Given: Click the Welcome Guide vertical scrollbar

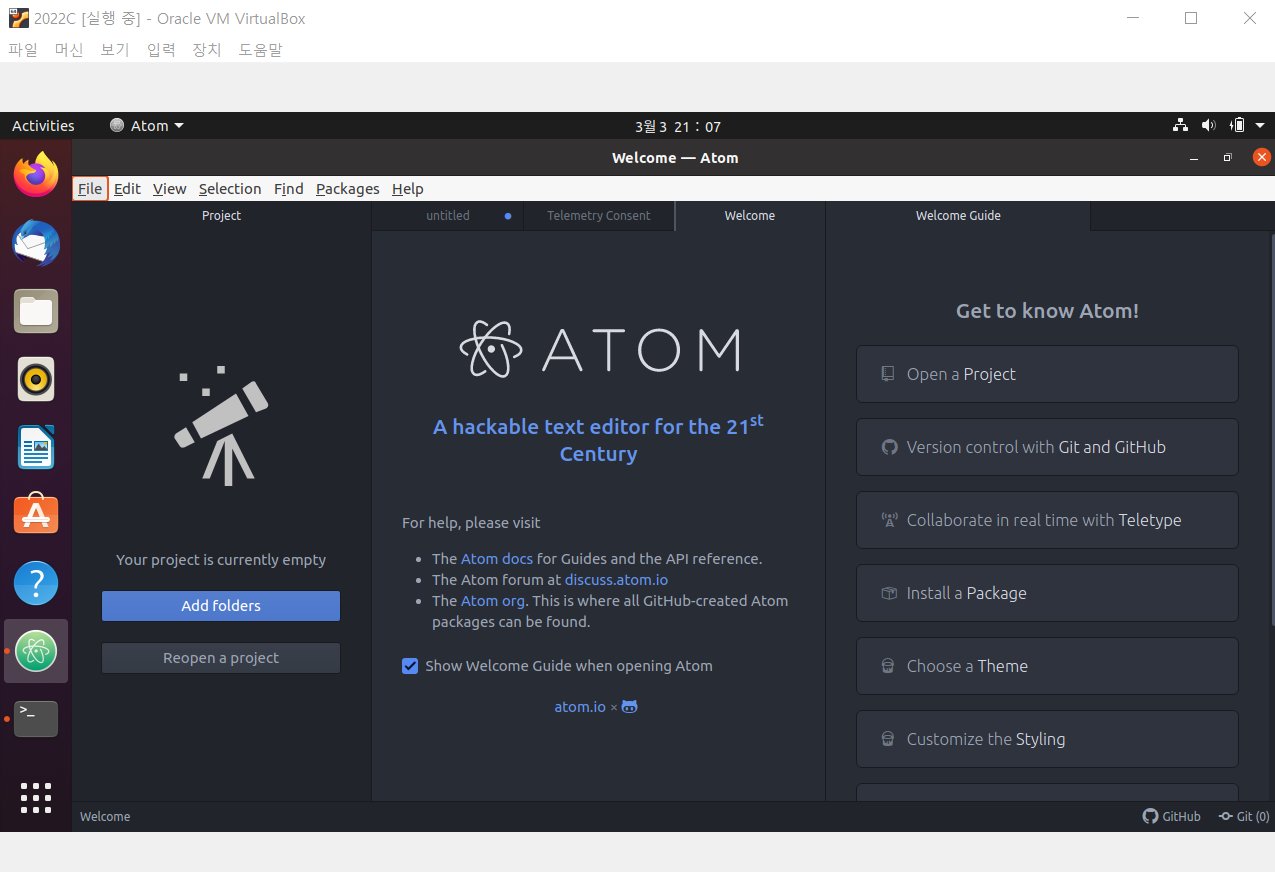Looking at the screenshot, I should pos(1271,430).
